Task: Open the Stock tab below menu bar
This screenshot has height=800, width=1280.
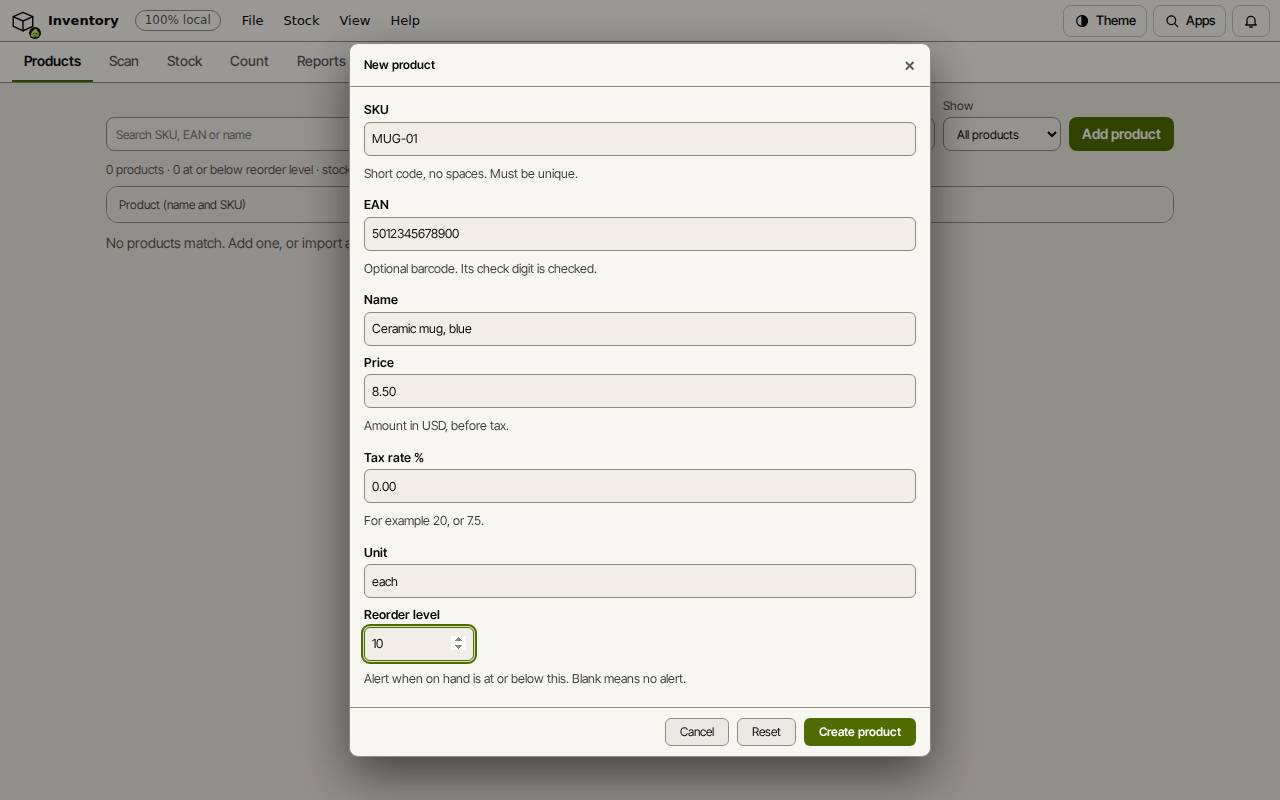Action: pos(184,61)
